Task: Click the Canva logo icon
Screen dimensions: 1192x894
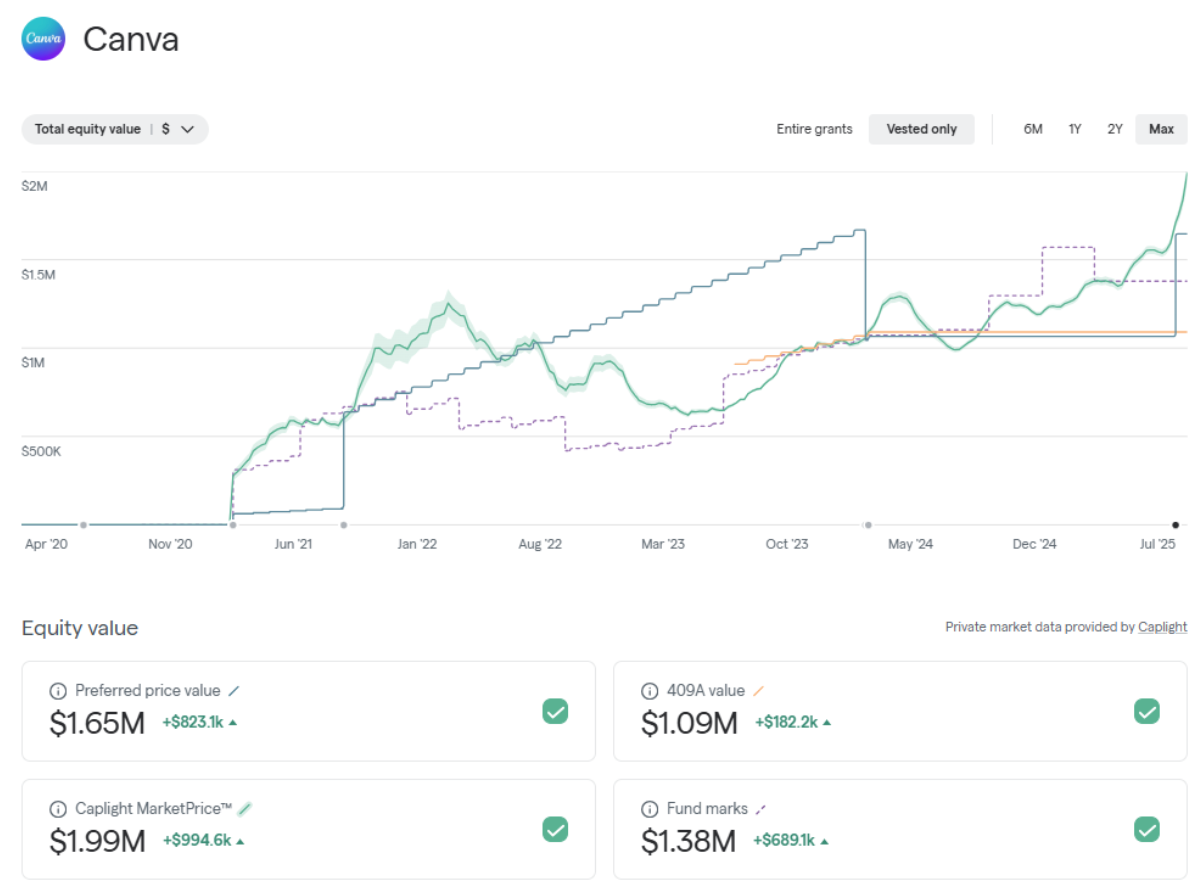Action: 43,40
